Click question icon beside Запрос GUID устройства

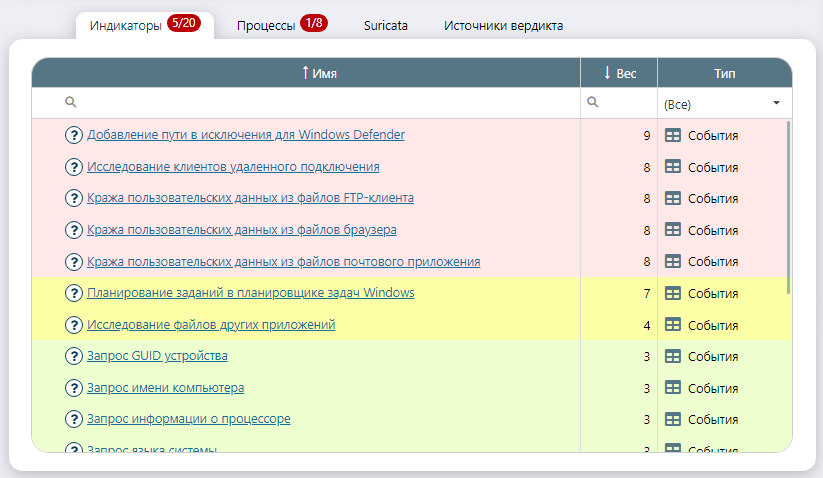pyautogui.click(x=73, y=356)
